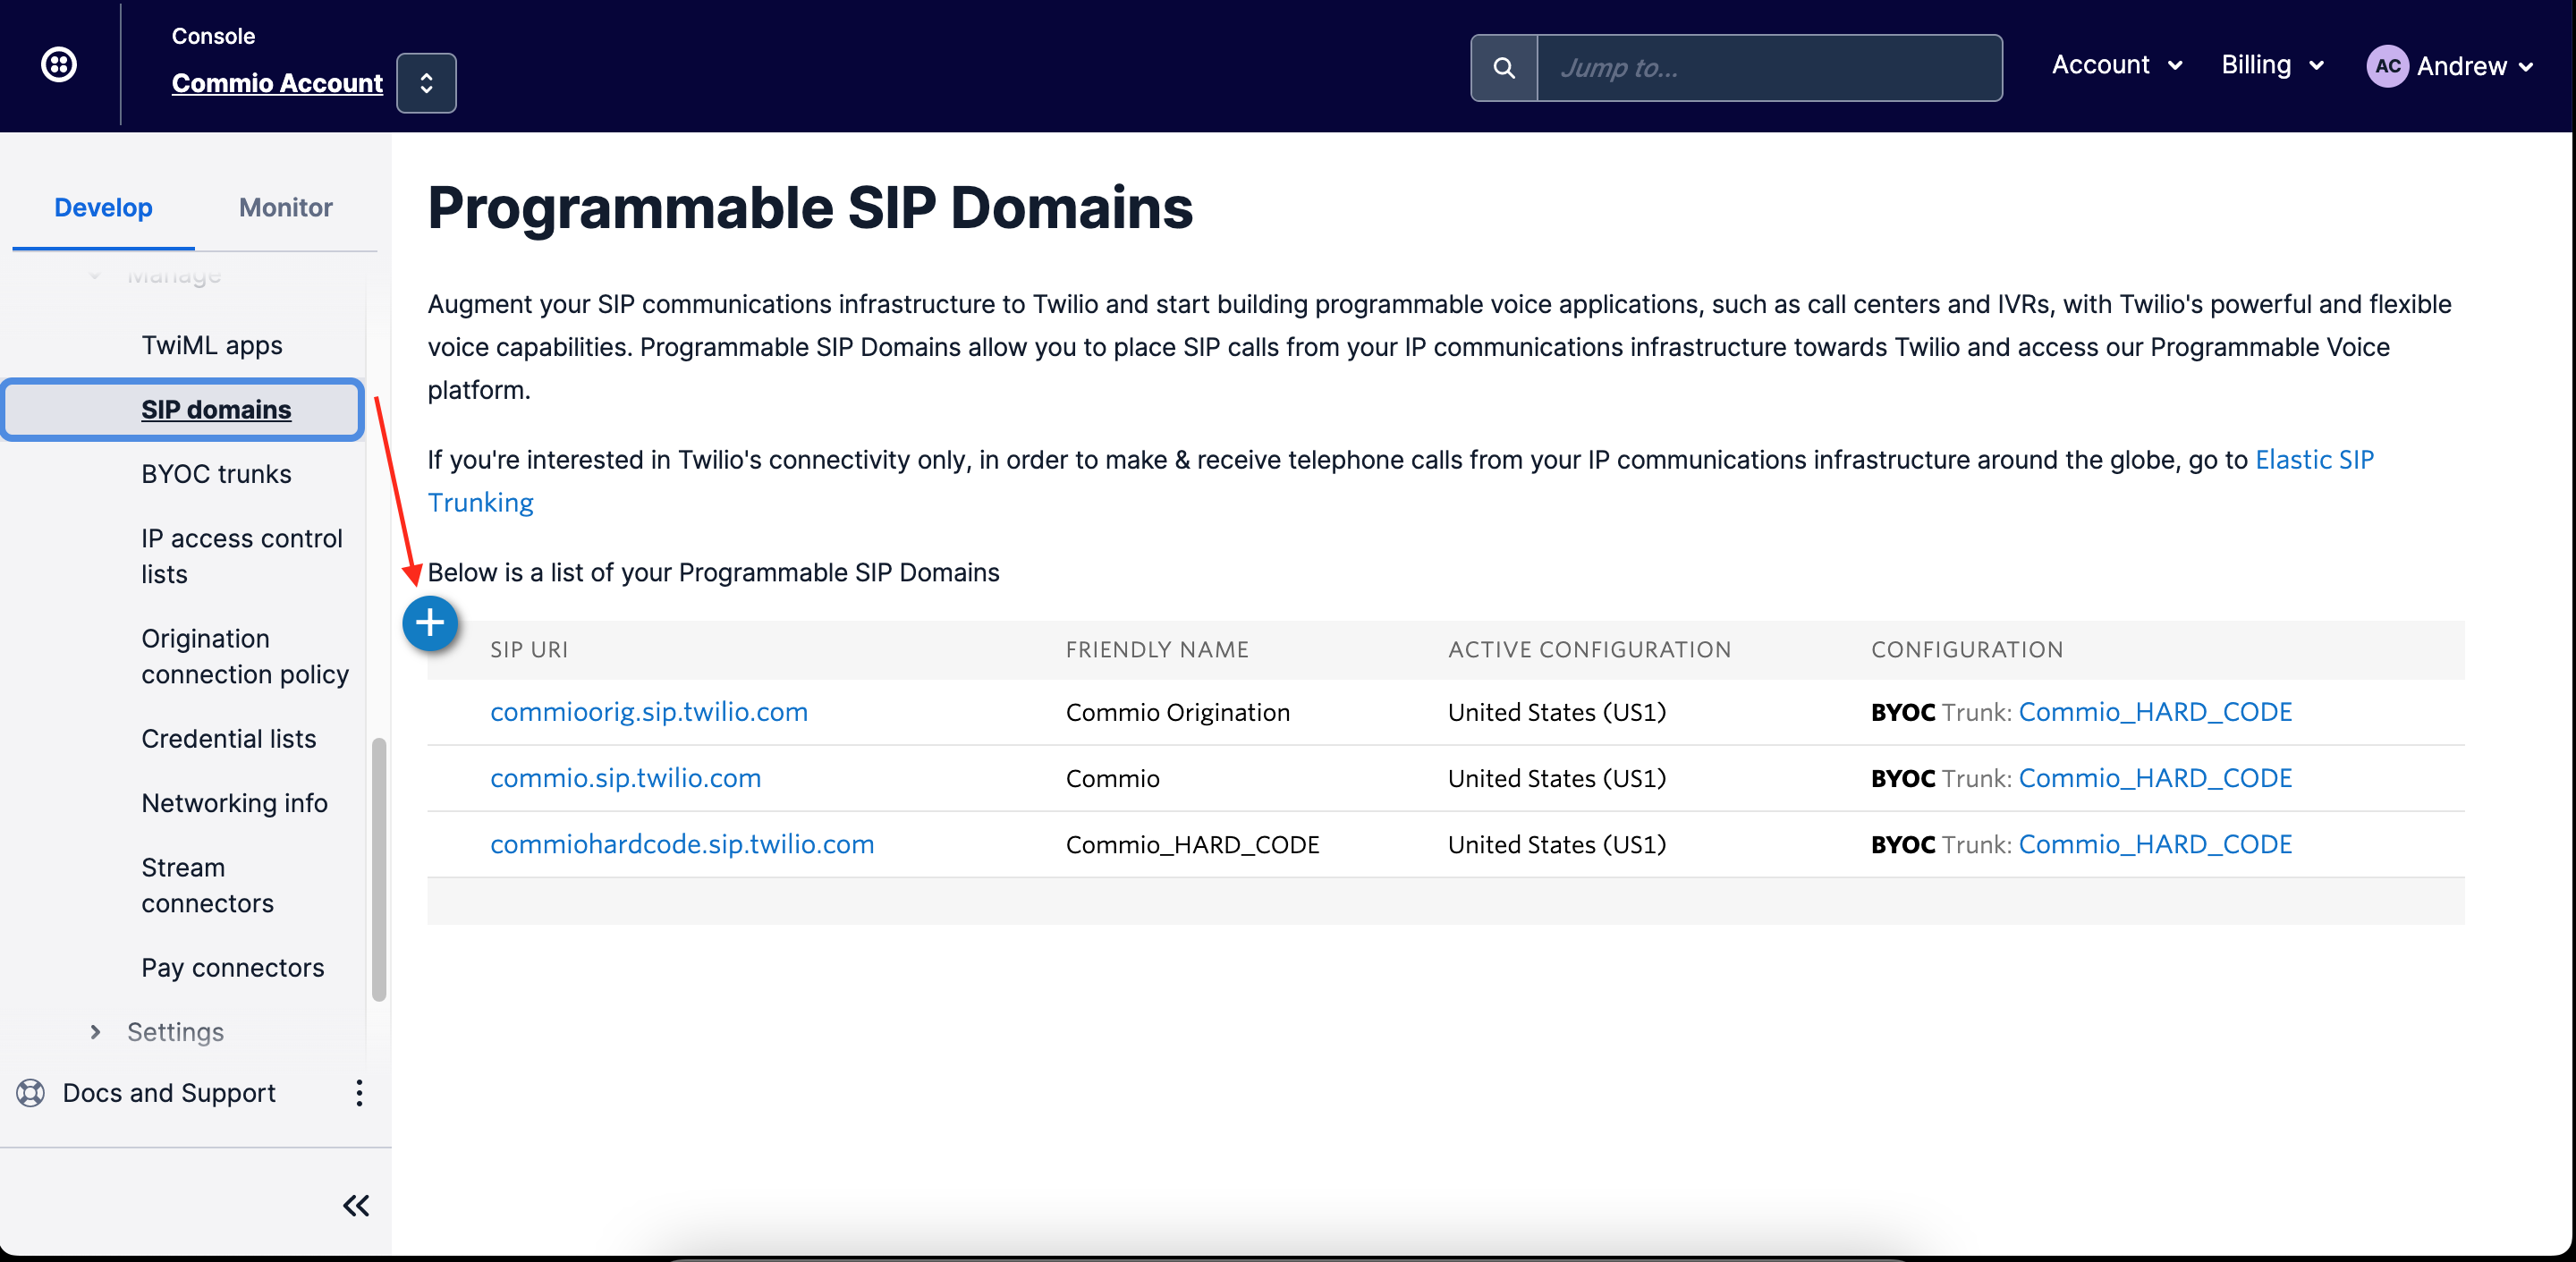Switch to the Monitor tab
This screenshot has height=1262, width=2576.
(285, 207)
